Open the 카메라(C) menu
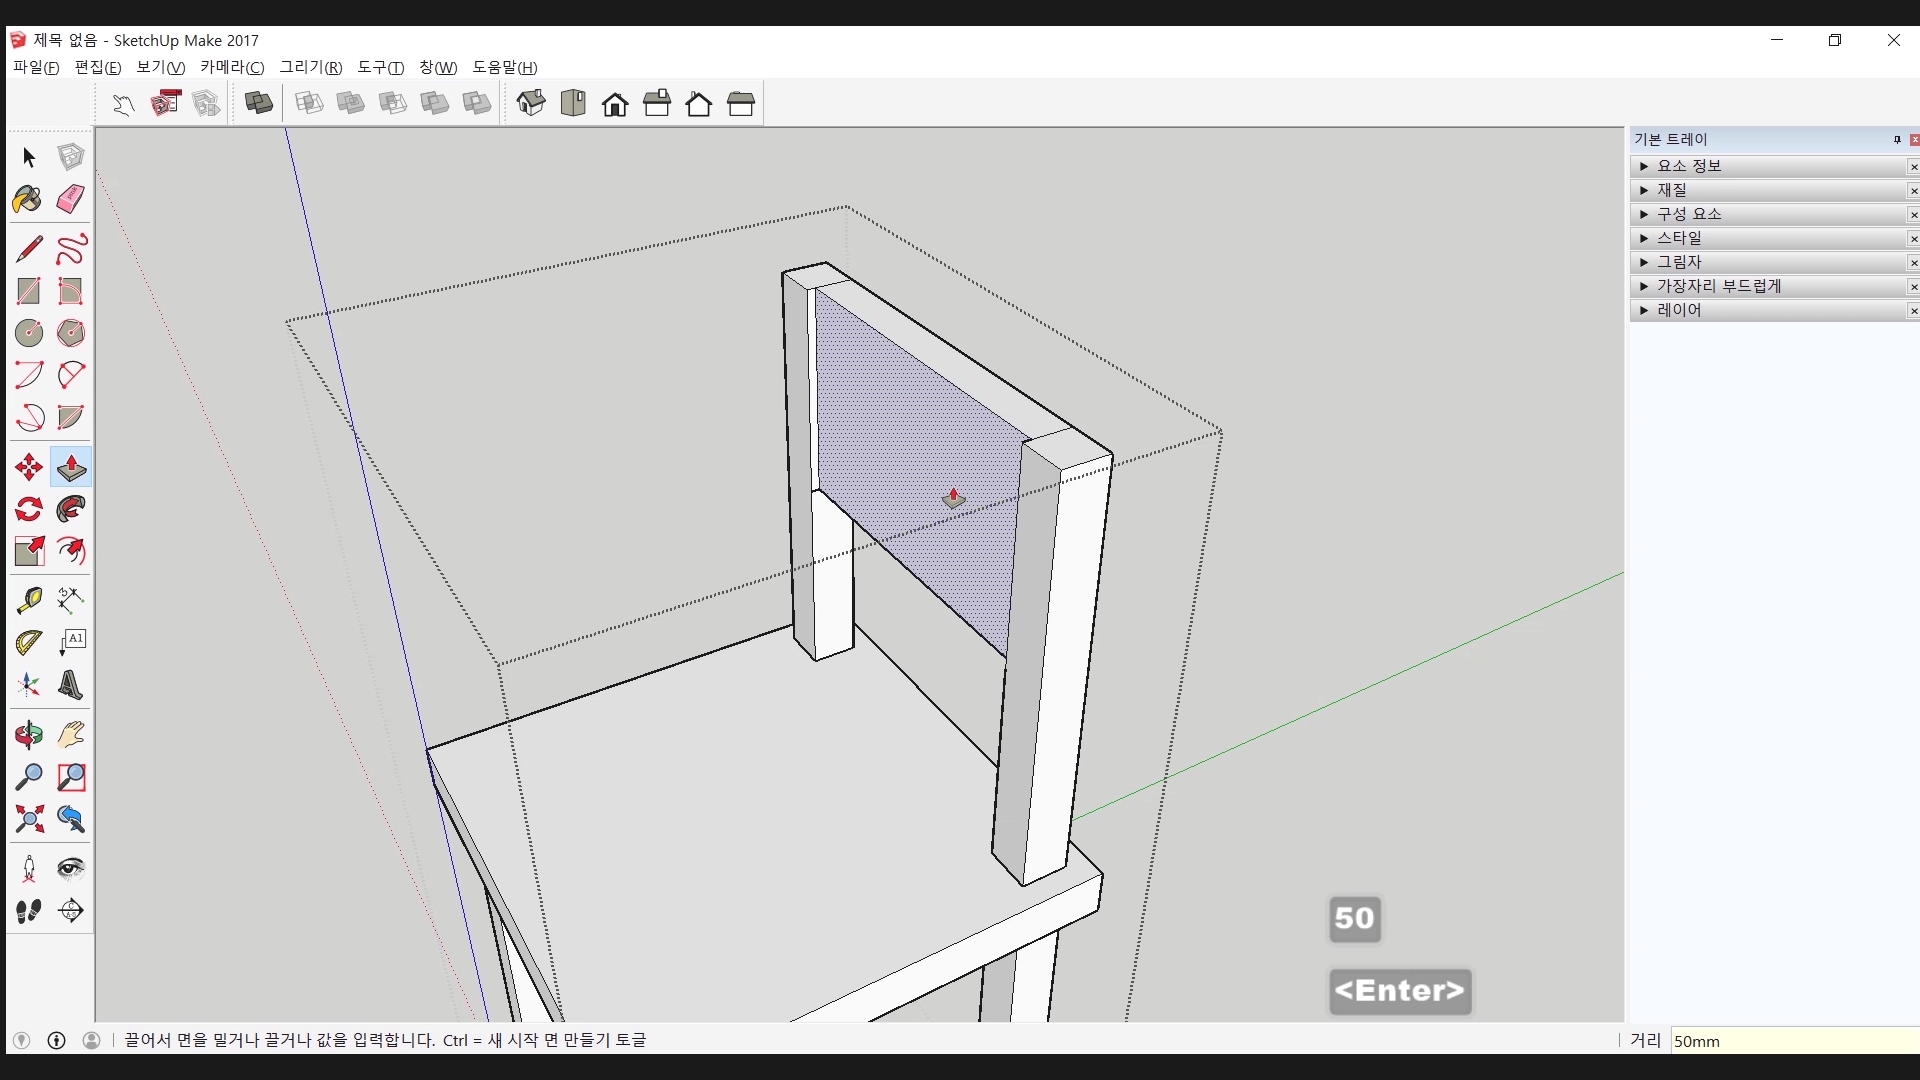The height and width of the screenshot is (1080, 1920). tap(232, 67)
